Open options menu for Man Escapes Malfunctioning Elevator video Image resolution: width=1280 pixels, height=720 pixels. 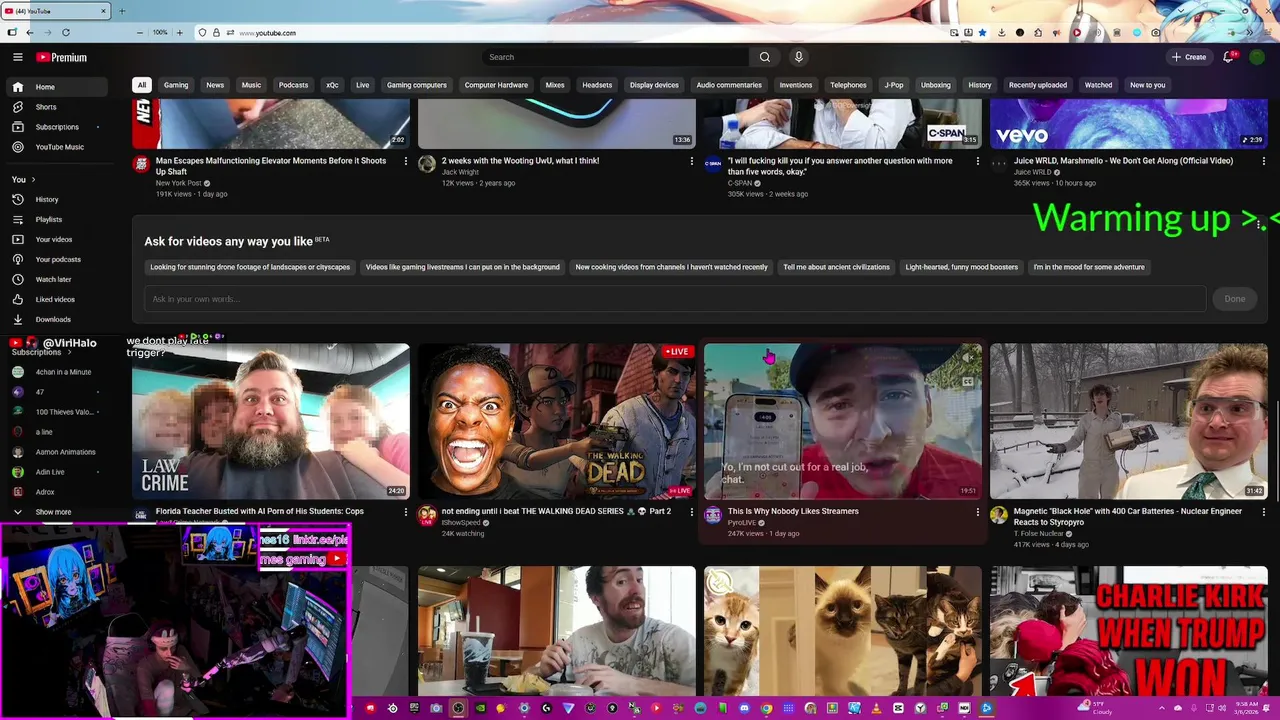(x=405, y=161)
